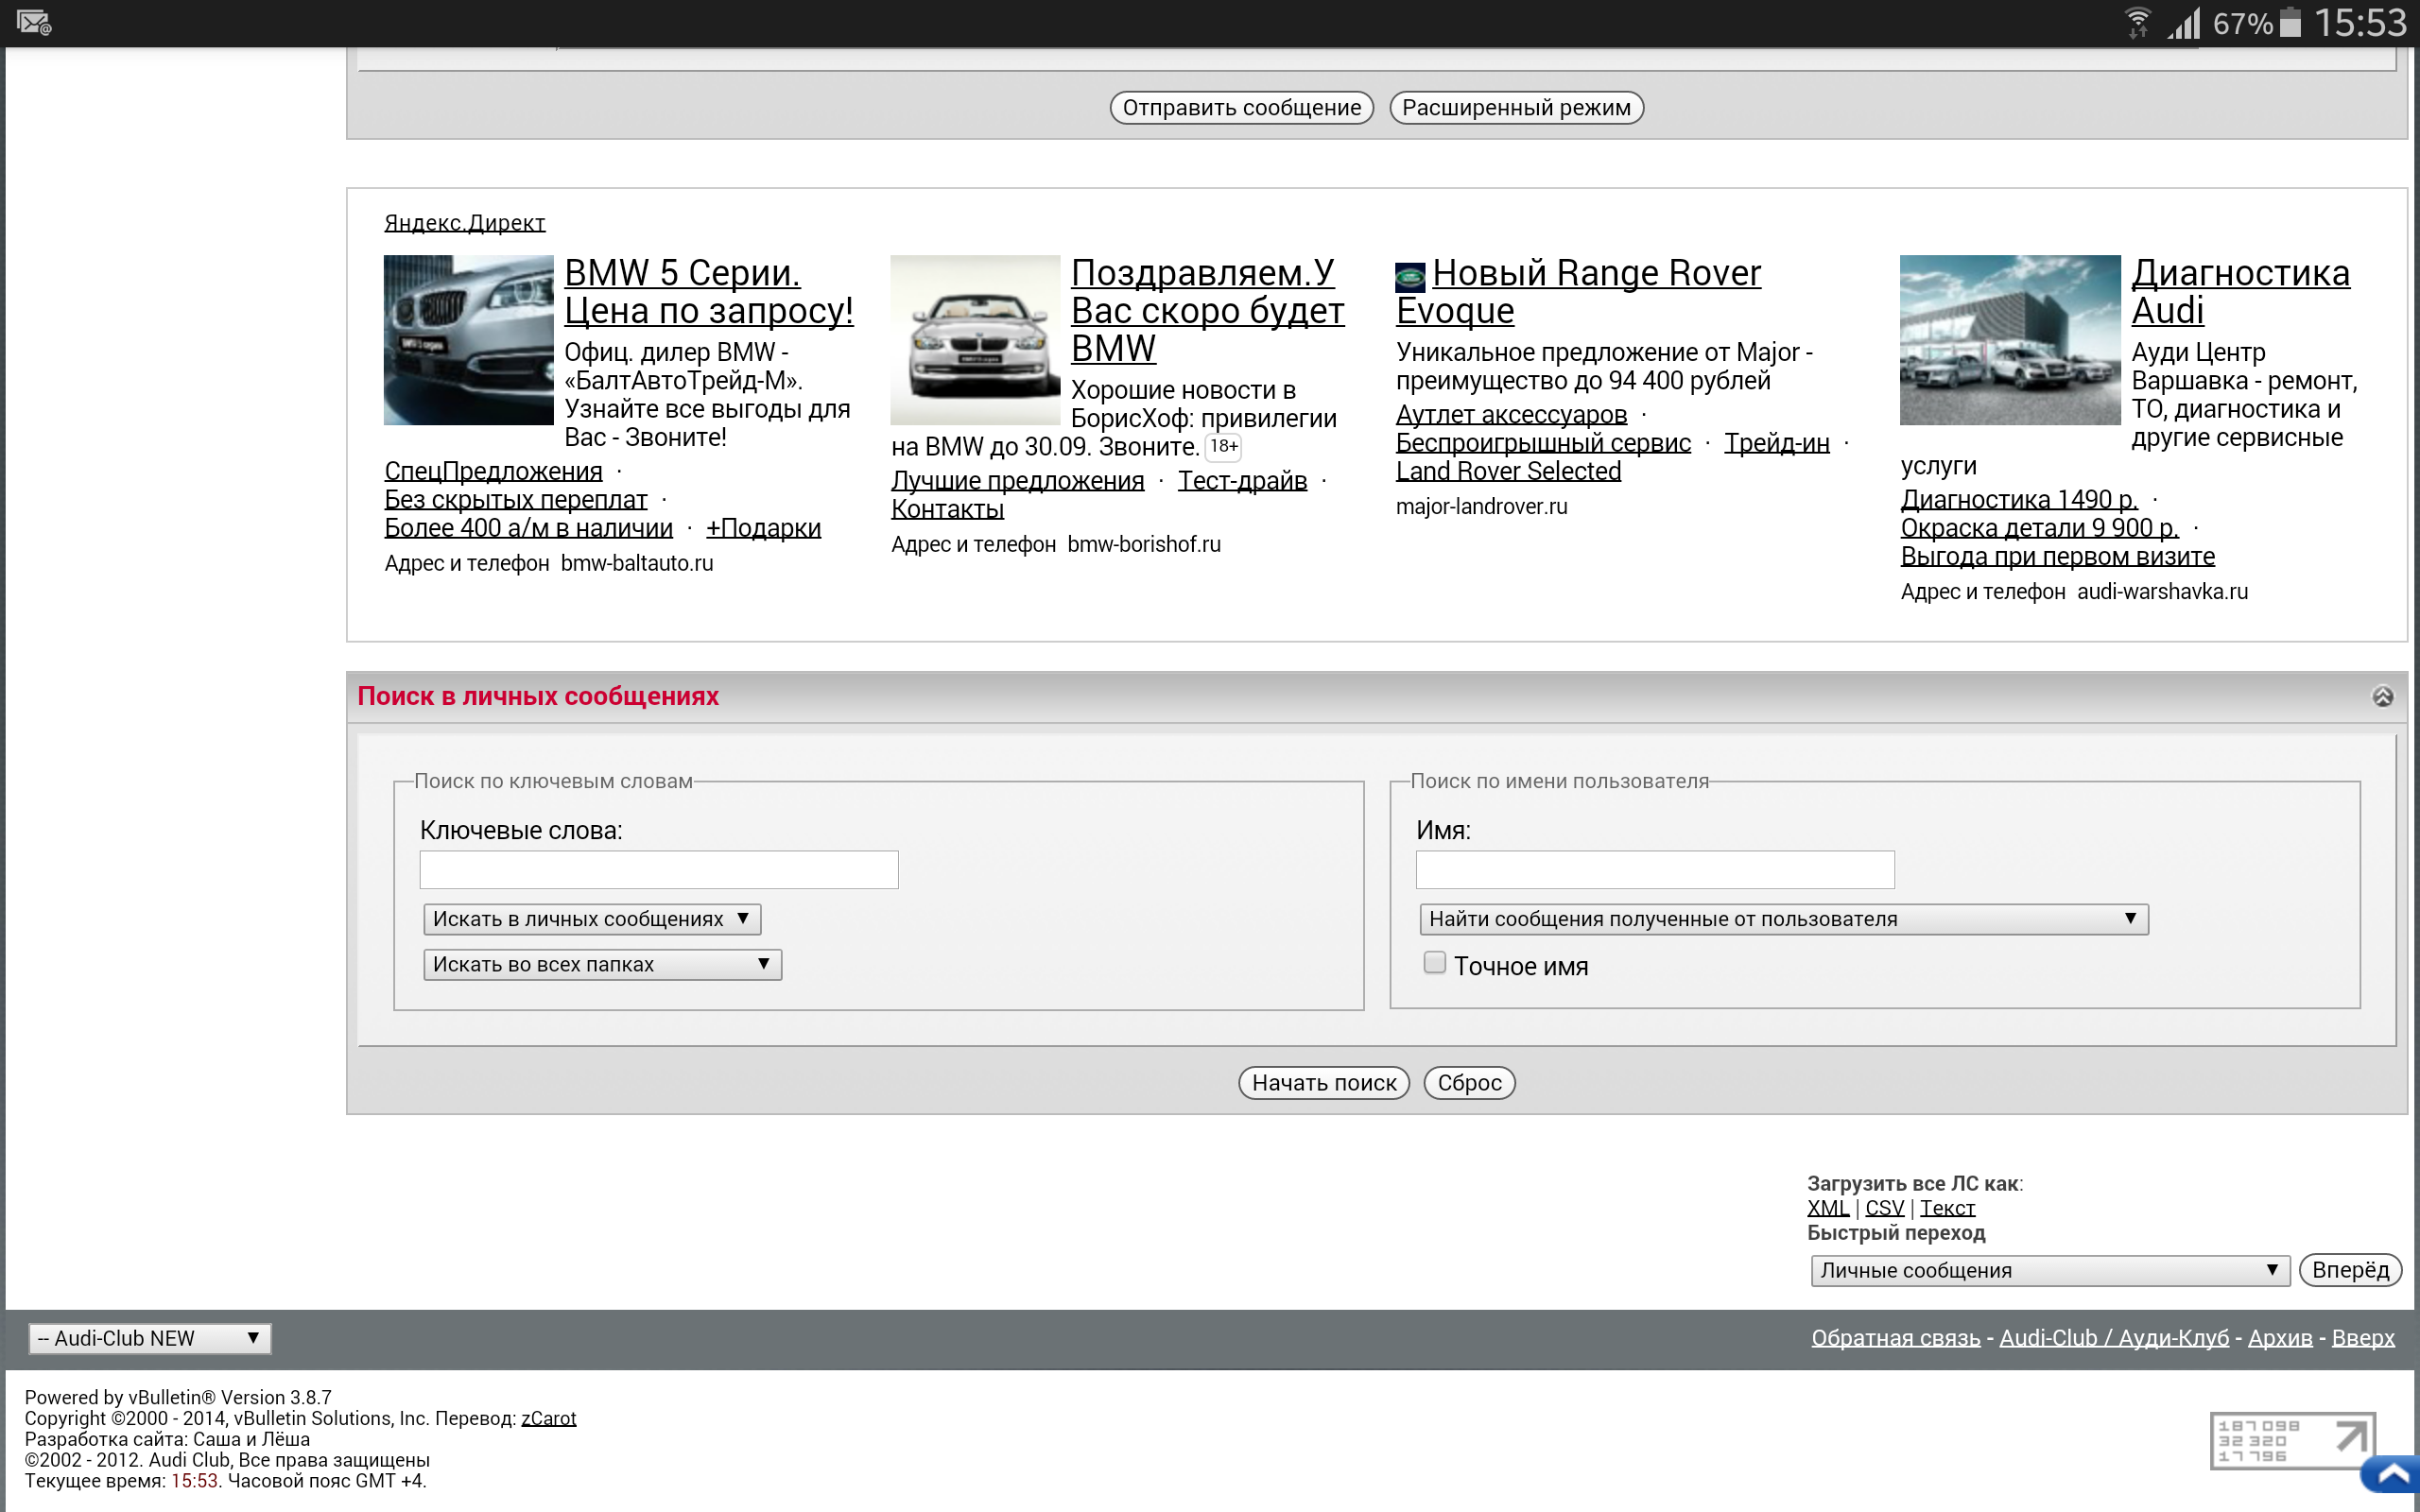Click Выгода при первом визите link

(x=2057, y=556)
